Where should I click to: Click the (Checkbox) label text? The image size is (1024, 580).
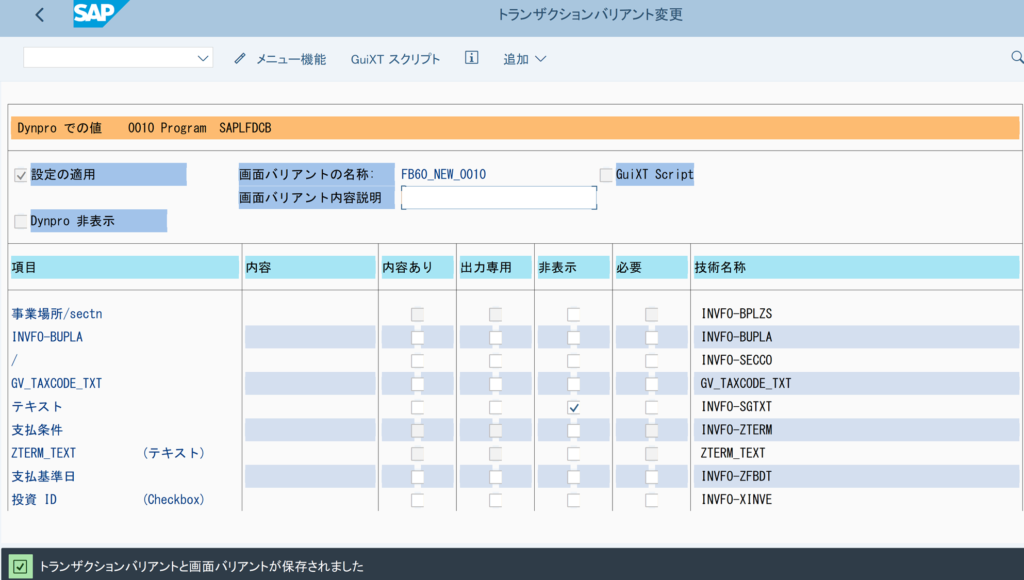pos(174,500)
